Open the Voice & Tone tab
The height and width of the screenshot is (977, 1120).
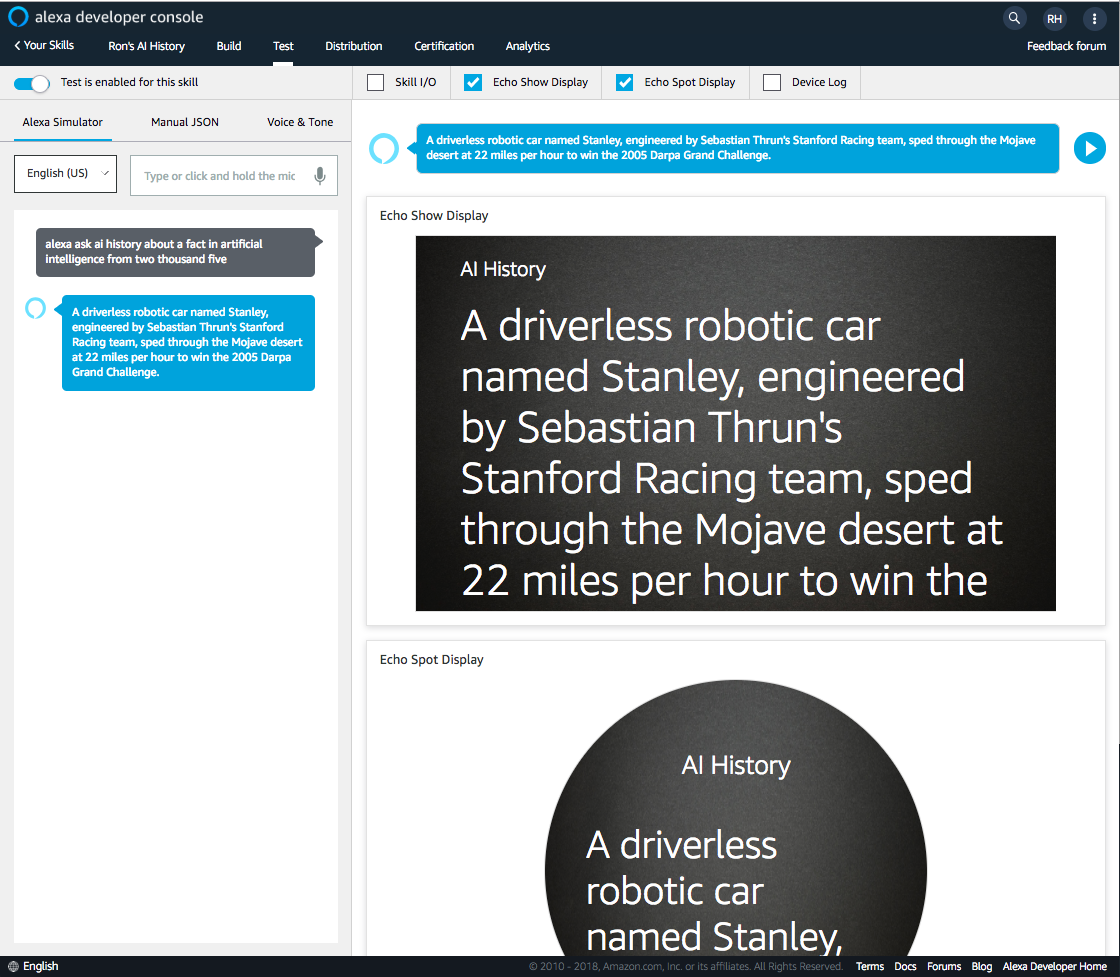pos(300,122)
